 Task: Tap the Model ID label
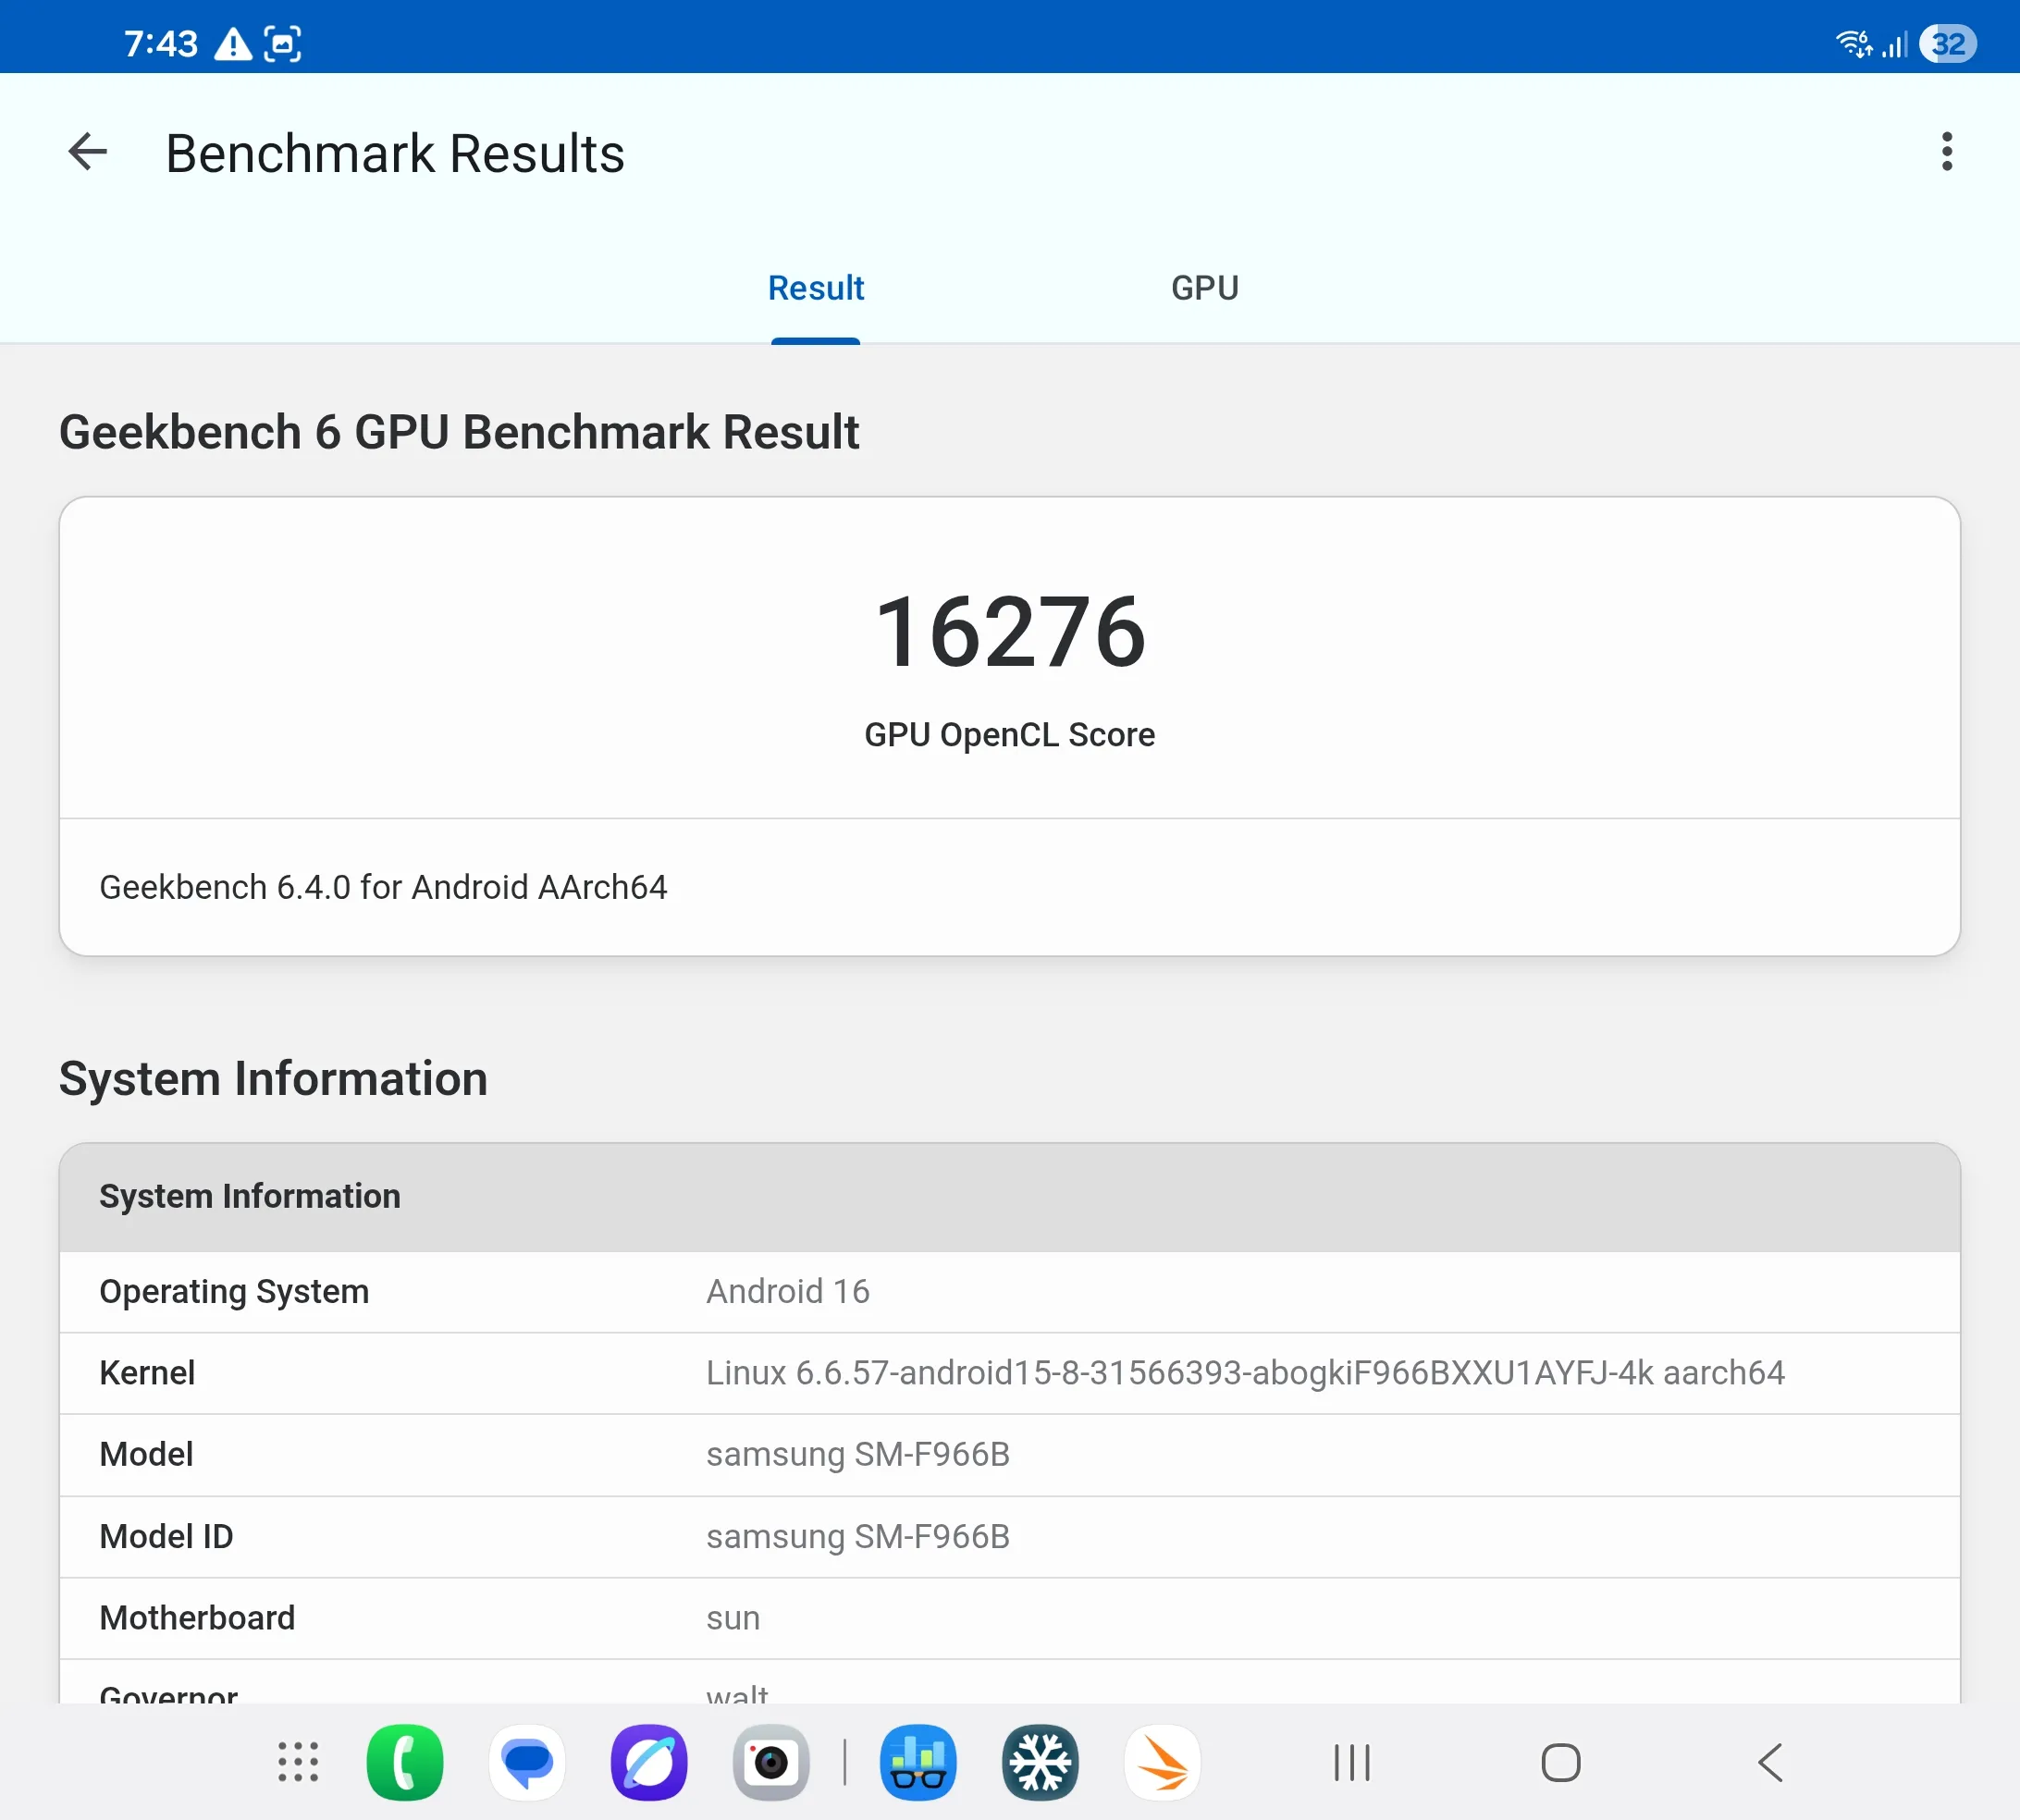[166, 1536]
